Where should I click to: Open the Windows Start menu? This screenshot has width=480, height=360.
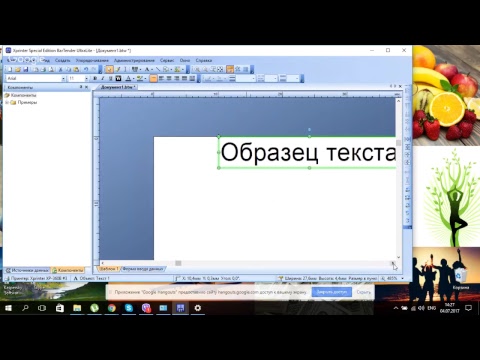[x=8, y=308]
